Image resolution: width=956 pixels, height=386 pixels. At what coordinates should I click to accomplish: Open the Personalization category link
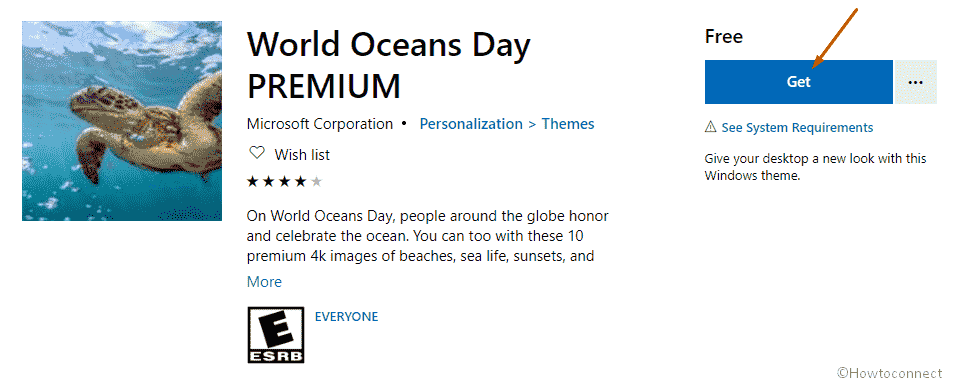(x=471, y=124)
